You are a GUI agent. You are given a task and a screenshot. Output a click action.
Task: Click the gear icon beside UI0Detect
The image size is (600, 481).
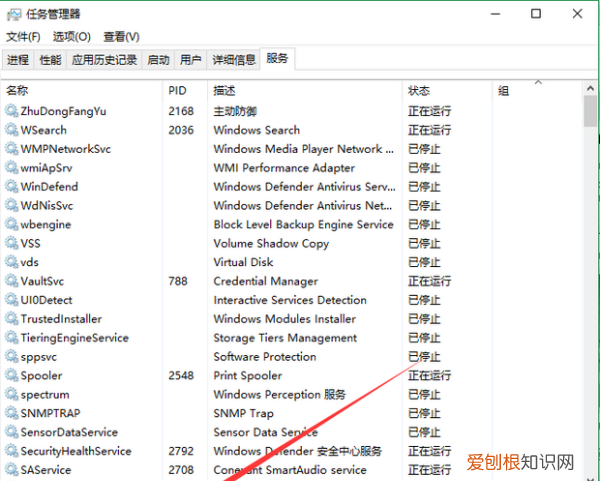11,300
